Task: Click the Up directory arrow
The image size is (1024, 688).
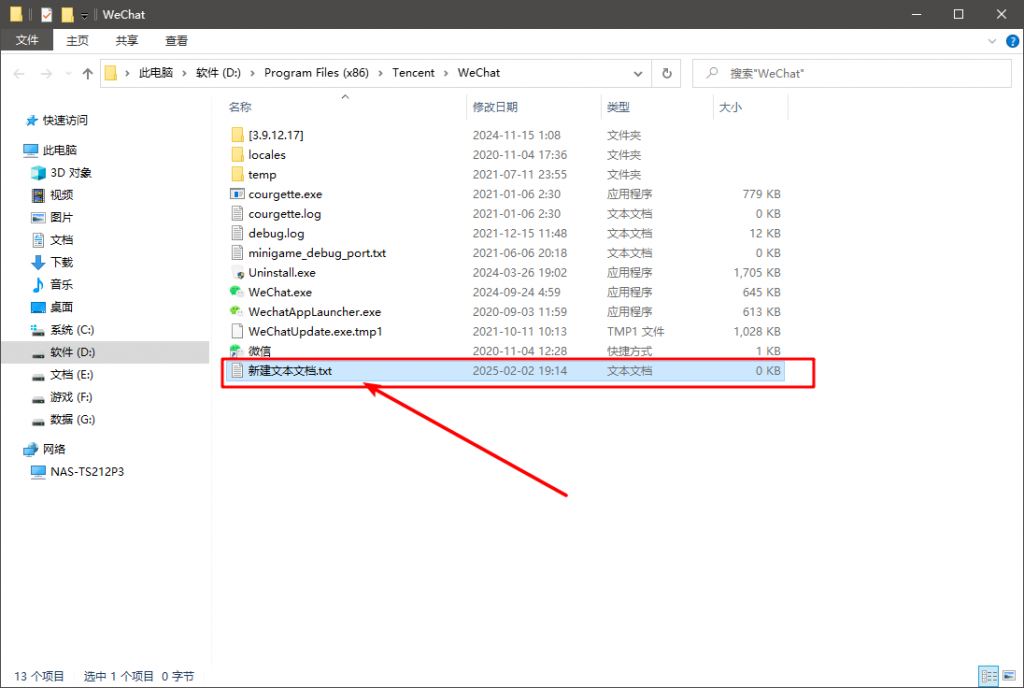Action: (88, 74)
